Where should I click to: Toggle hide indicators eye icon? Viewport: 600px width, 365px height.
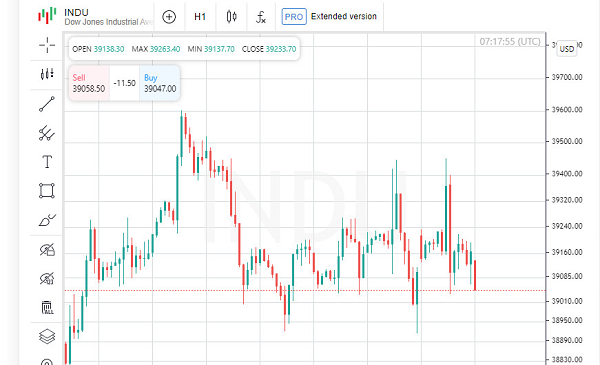[47, 279]
